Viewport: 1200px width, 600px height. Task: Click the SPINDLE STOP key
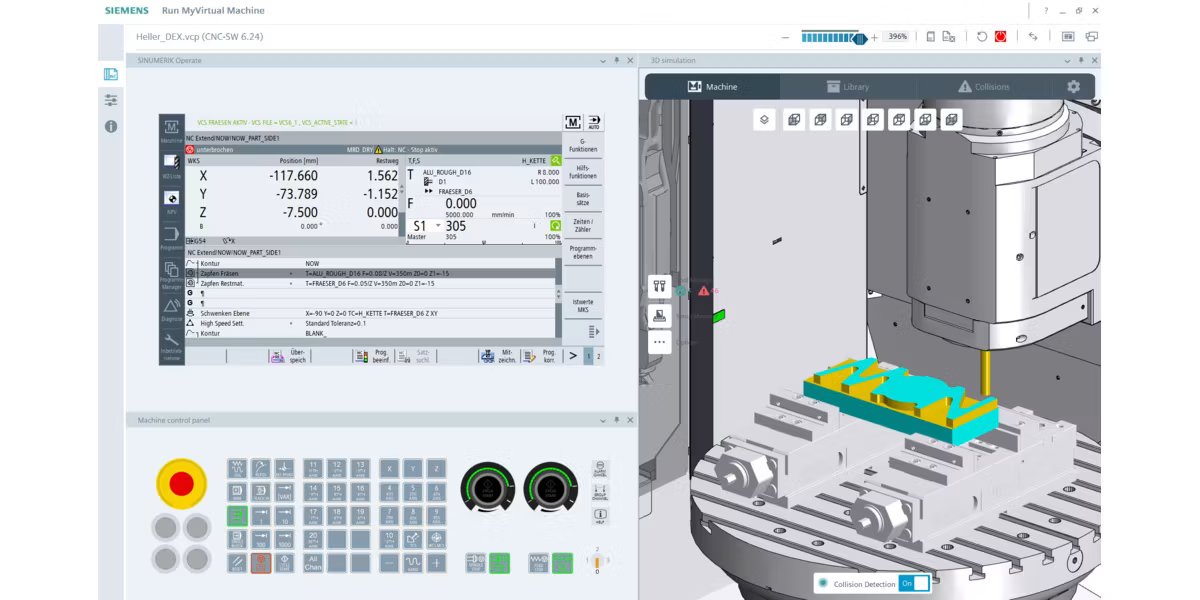pos(475,563)
